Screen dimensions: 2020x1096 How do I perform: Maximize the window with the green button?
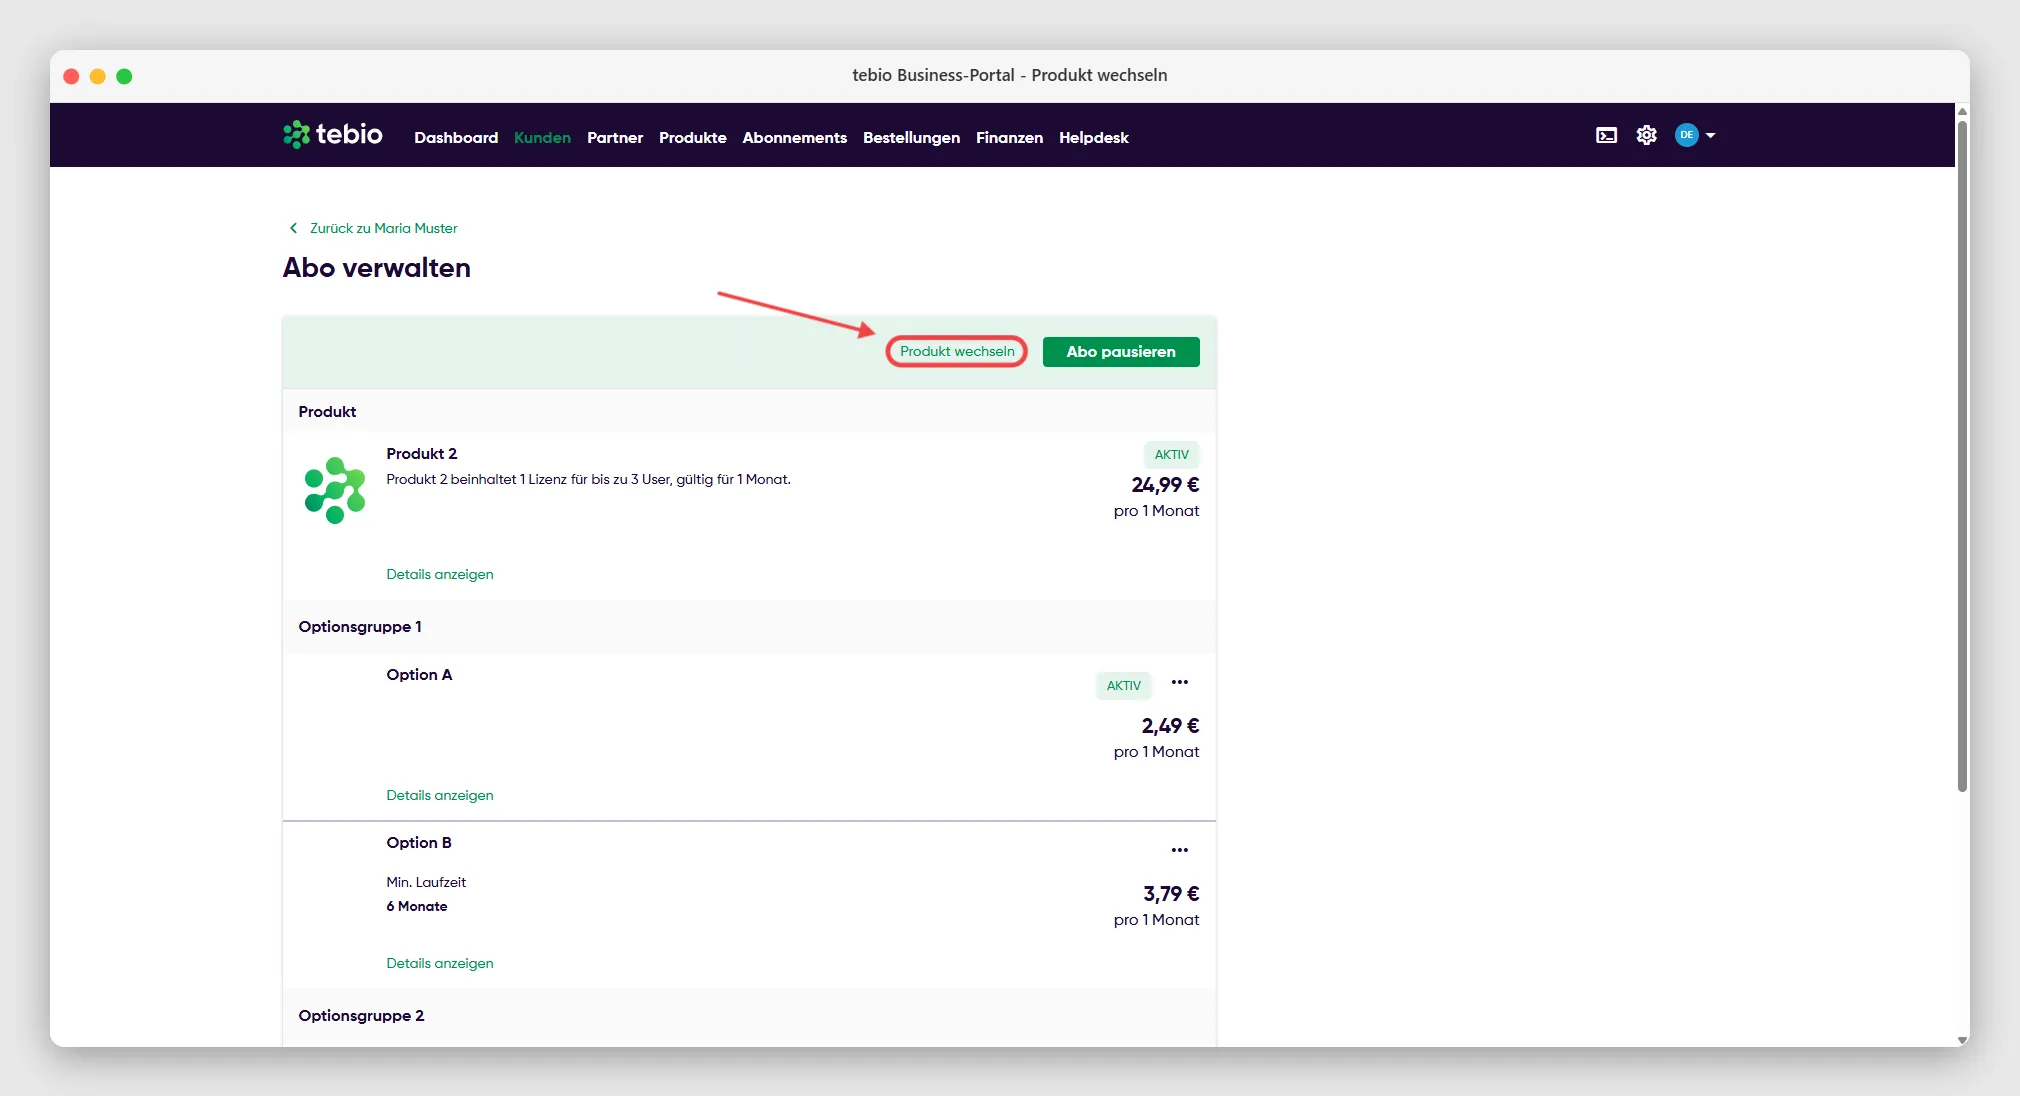point(124,76)
